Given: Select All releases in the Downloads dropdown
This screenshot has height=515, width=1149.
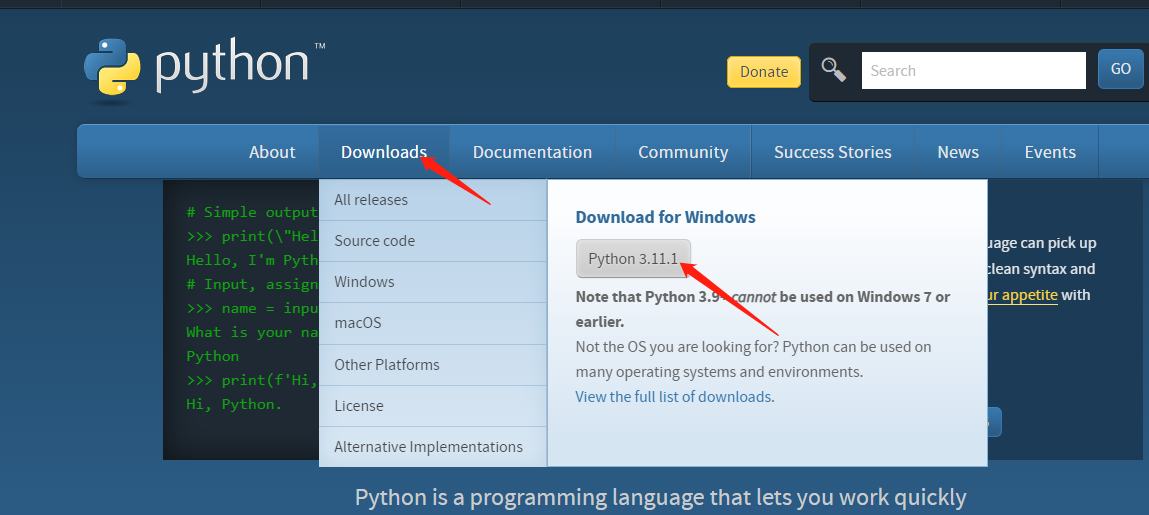Looking at the screenshot, I should 433,199.
